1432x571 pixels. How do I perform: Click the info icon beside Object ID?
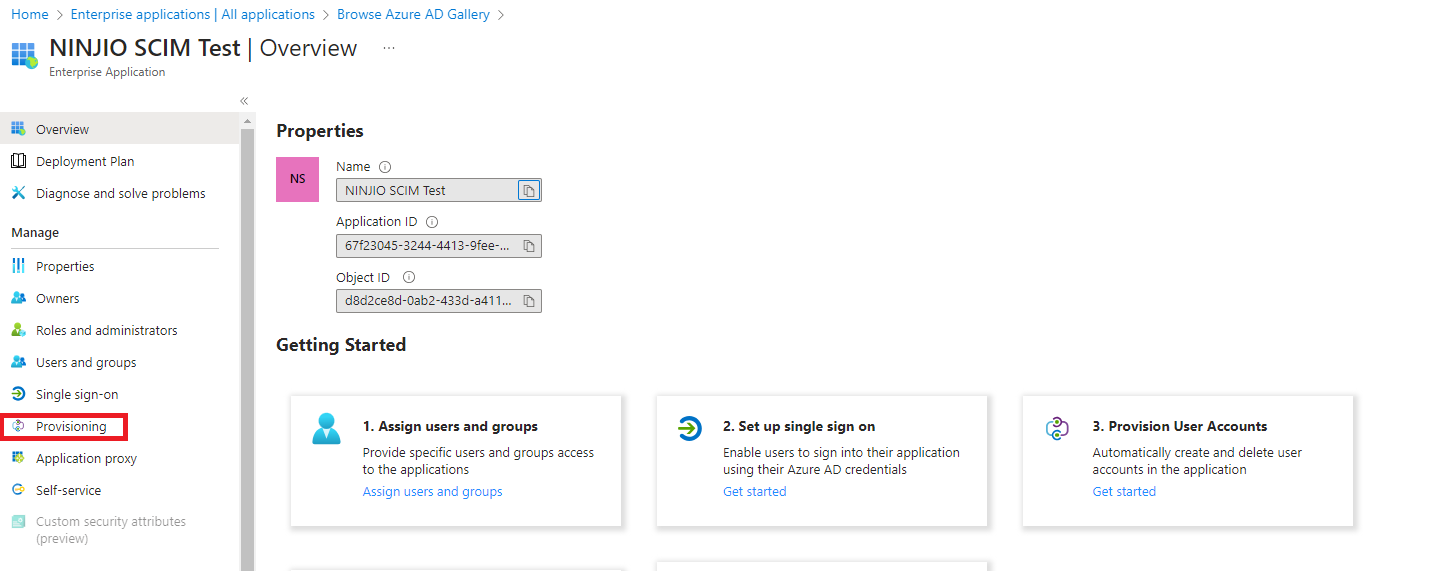coord(408,278)
